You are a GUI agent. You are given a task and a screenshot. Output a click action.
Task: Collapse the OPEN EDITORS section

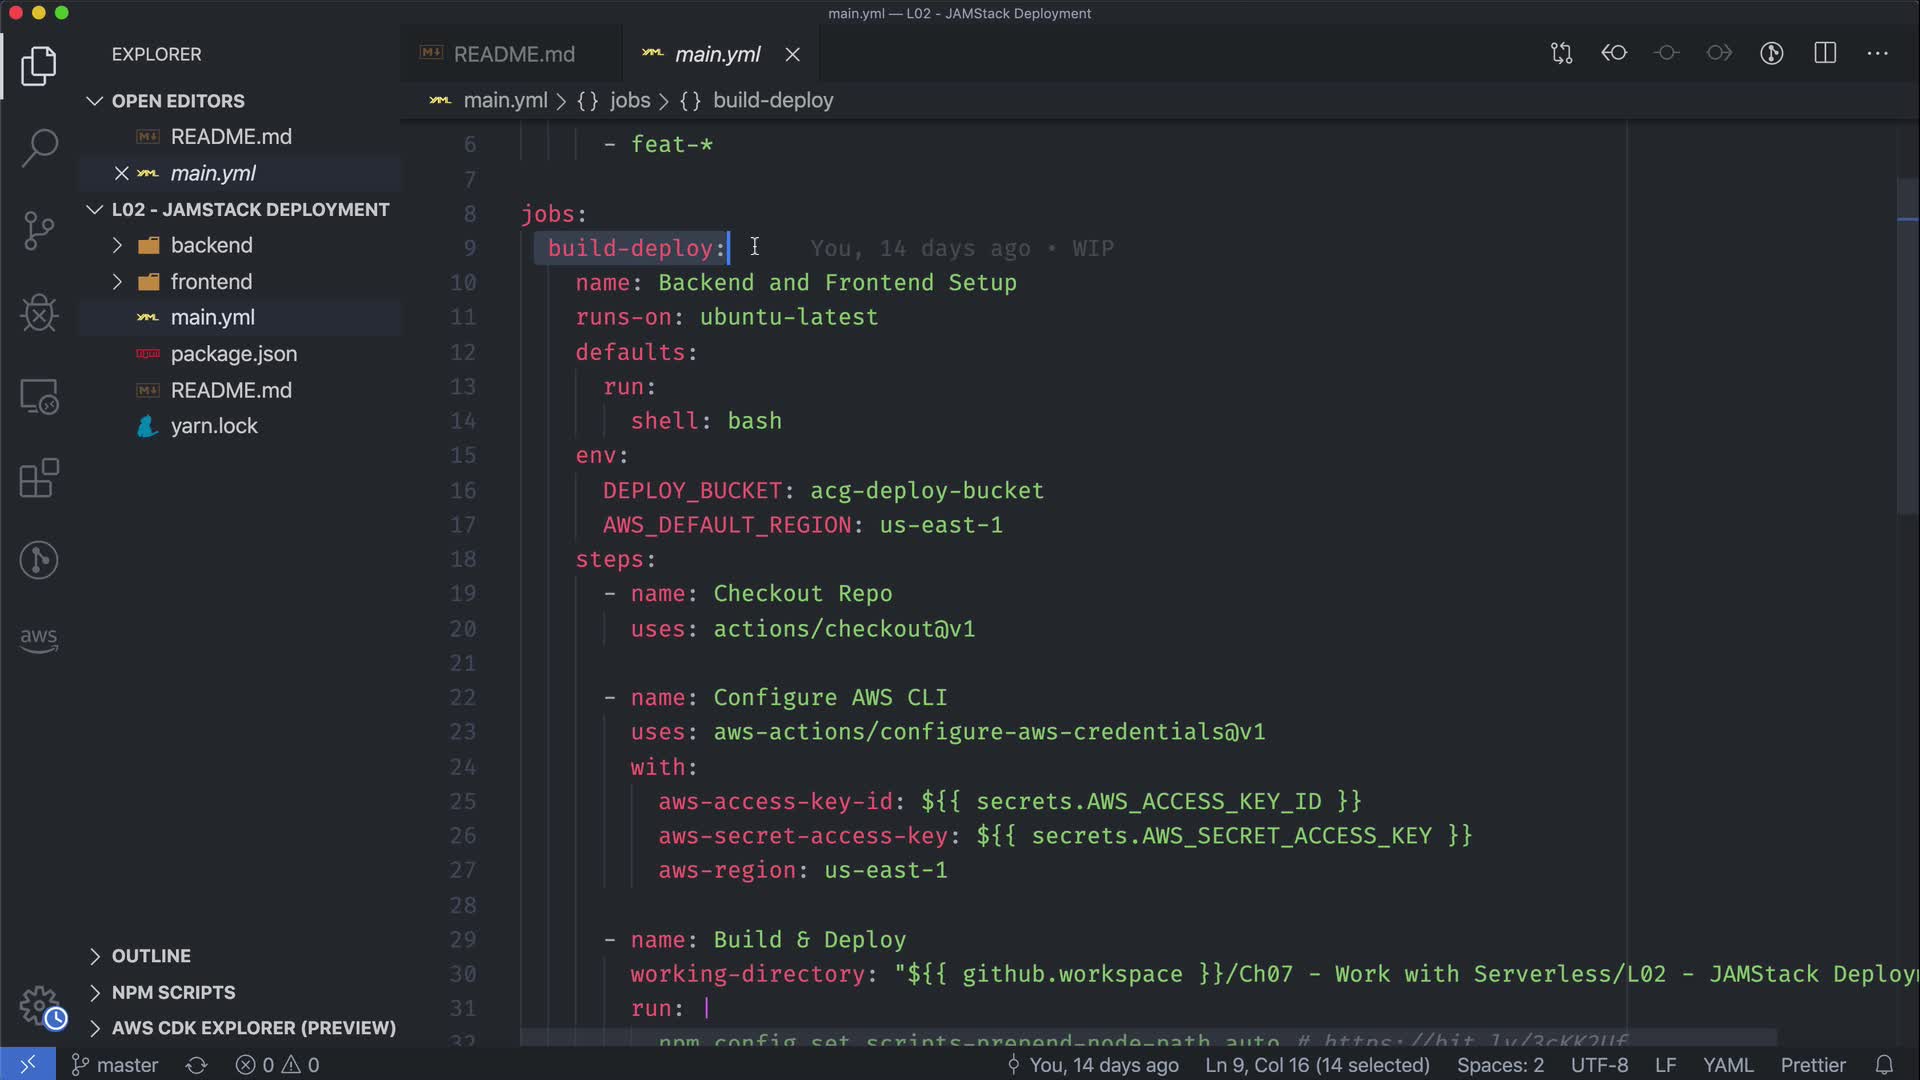(x=177, y=101)
